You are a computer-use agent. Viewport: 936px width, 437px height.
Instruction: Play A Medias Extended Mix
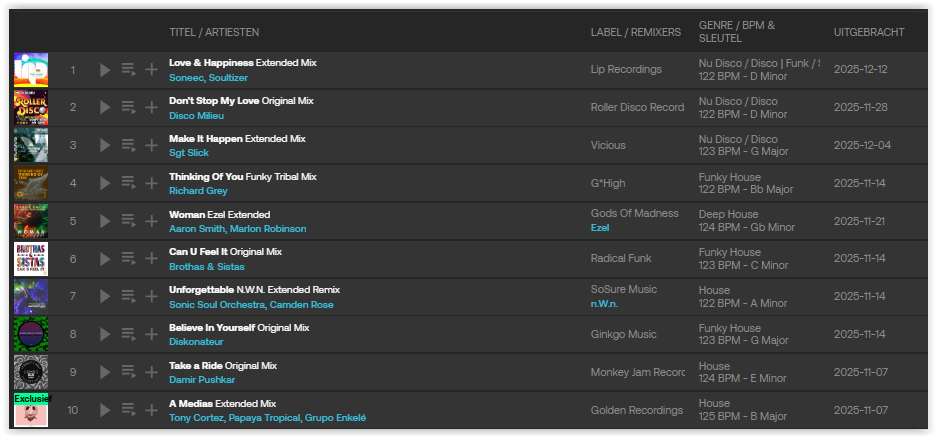point(106,410)
